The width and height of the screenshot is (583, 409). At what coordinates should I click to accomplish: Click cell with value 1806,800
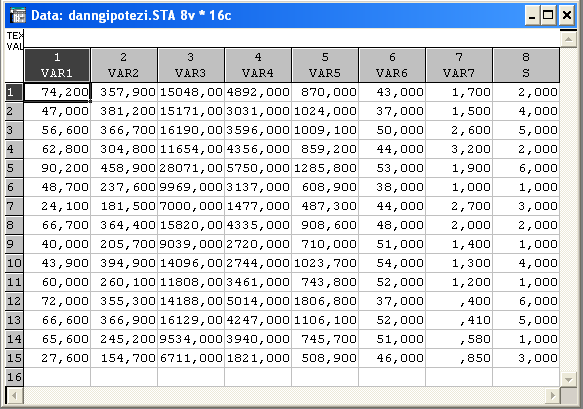coord(325,301)
